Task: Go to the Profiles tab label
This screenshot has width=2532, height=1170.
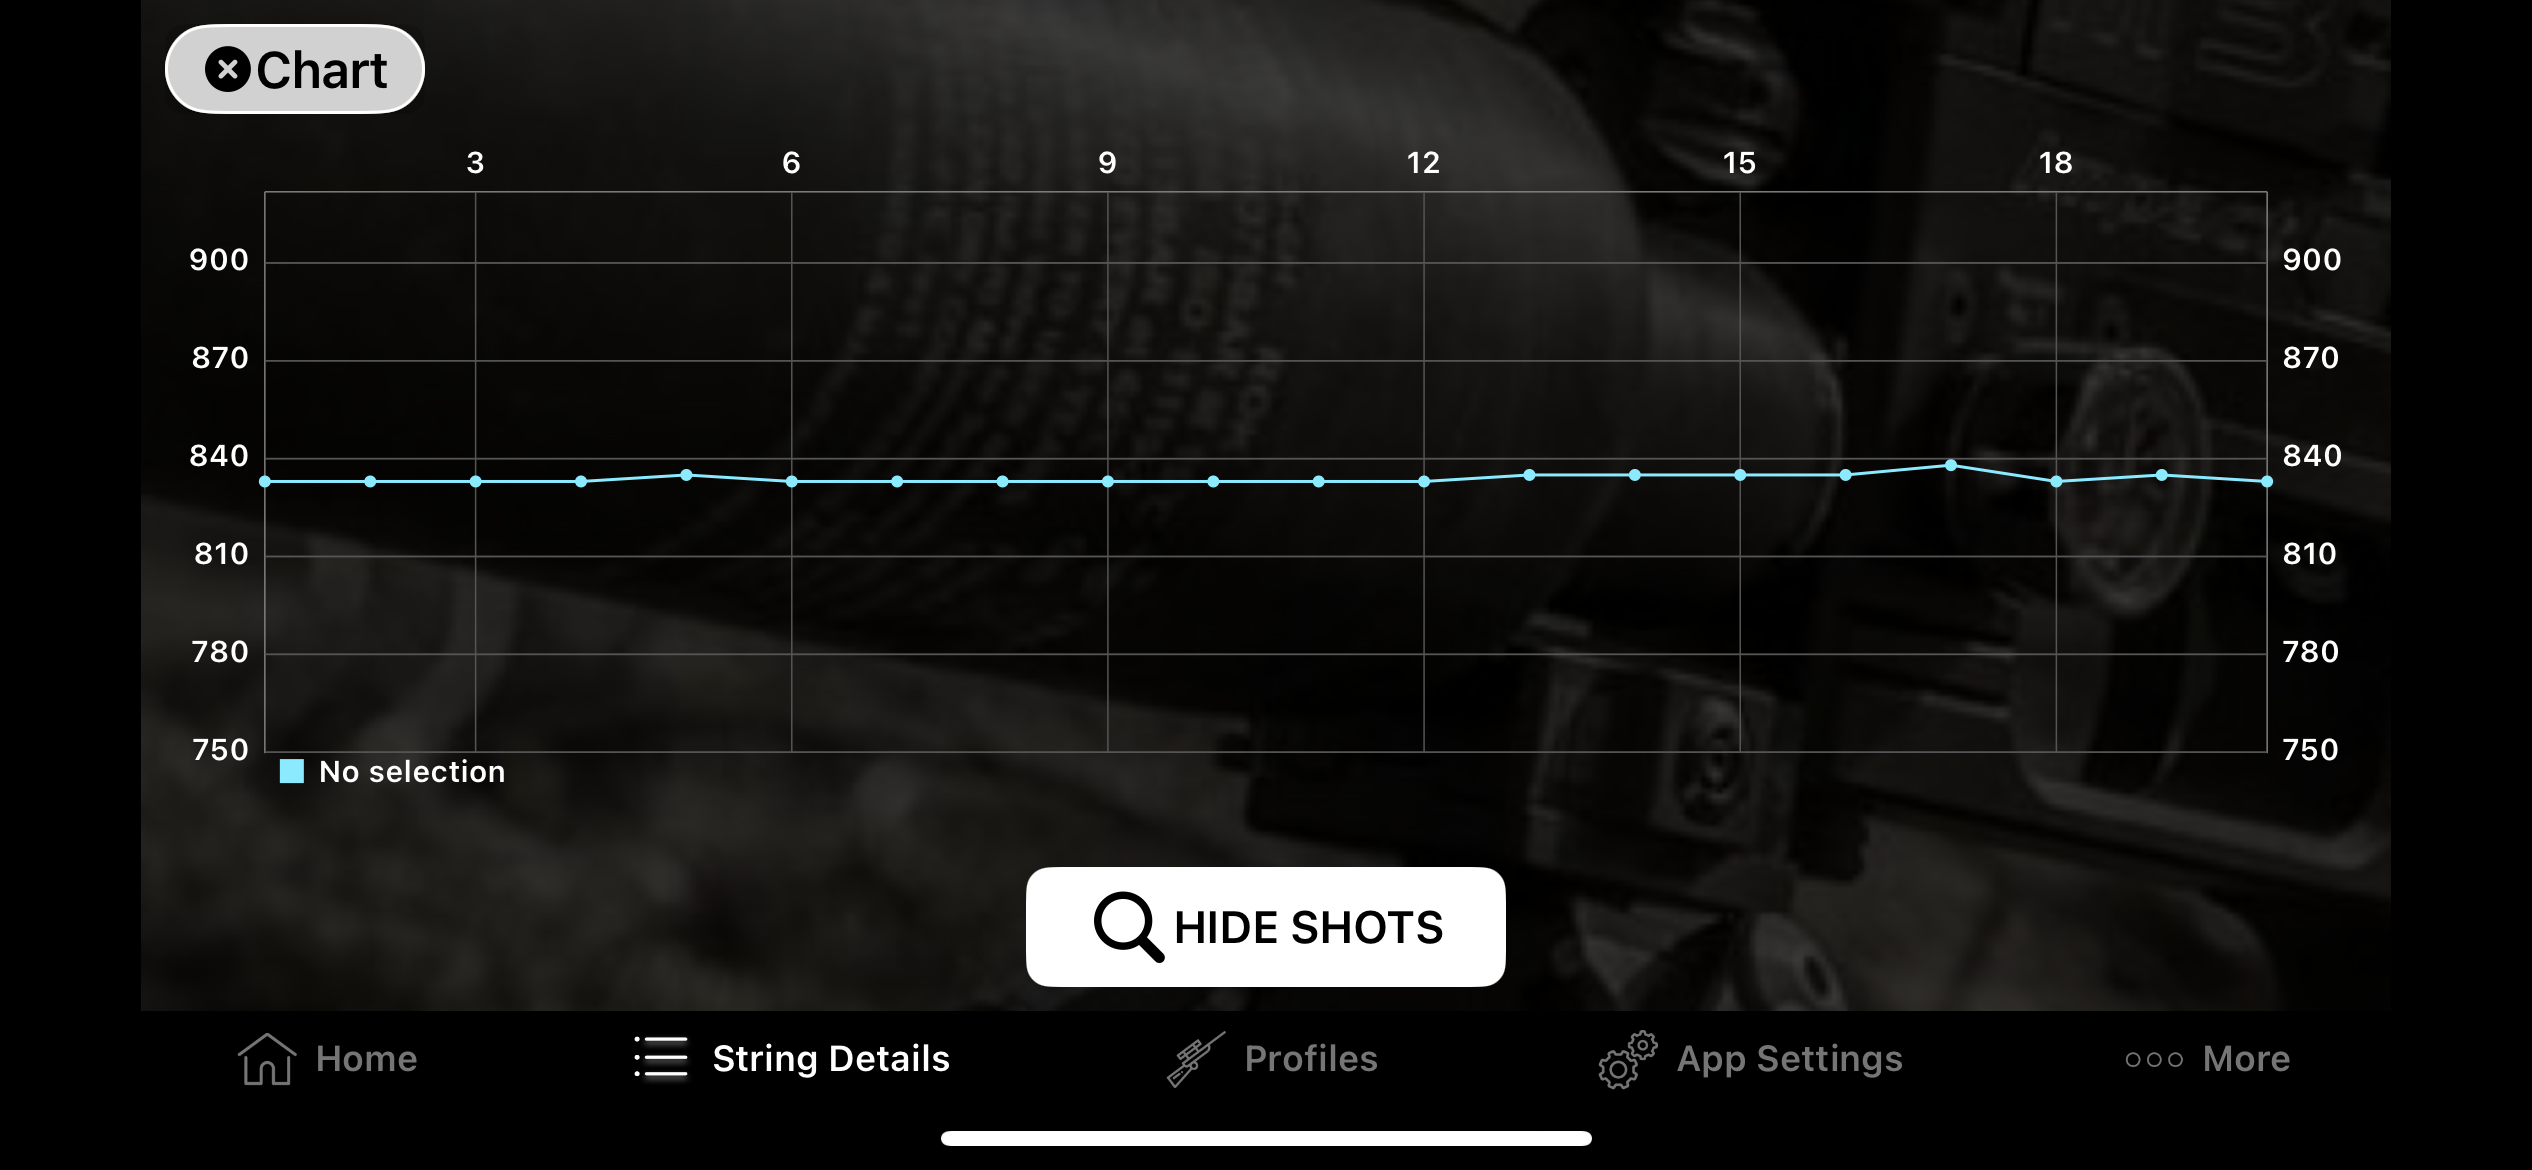Action: coord(1311,1058)
